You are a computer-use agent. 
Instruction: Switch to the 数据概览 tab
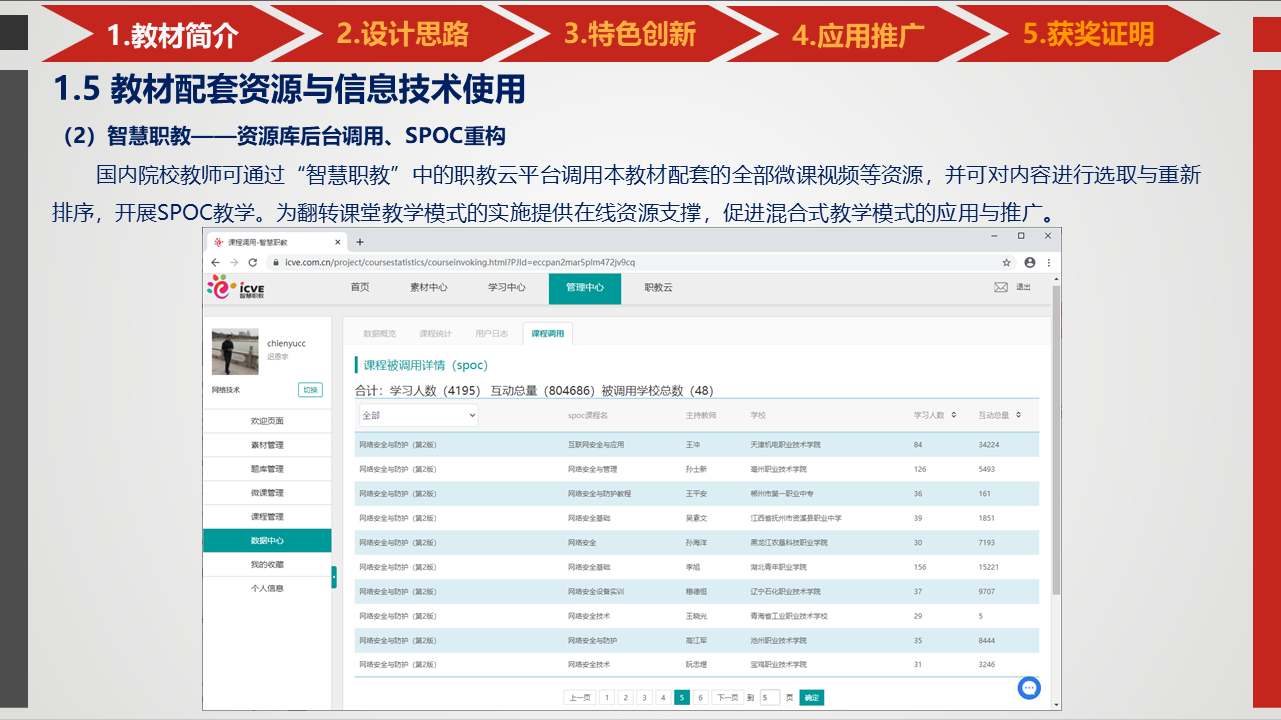point(380,333)
